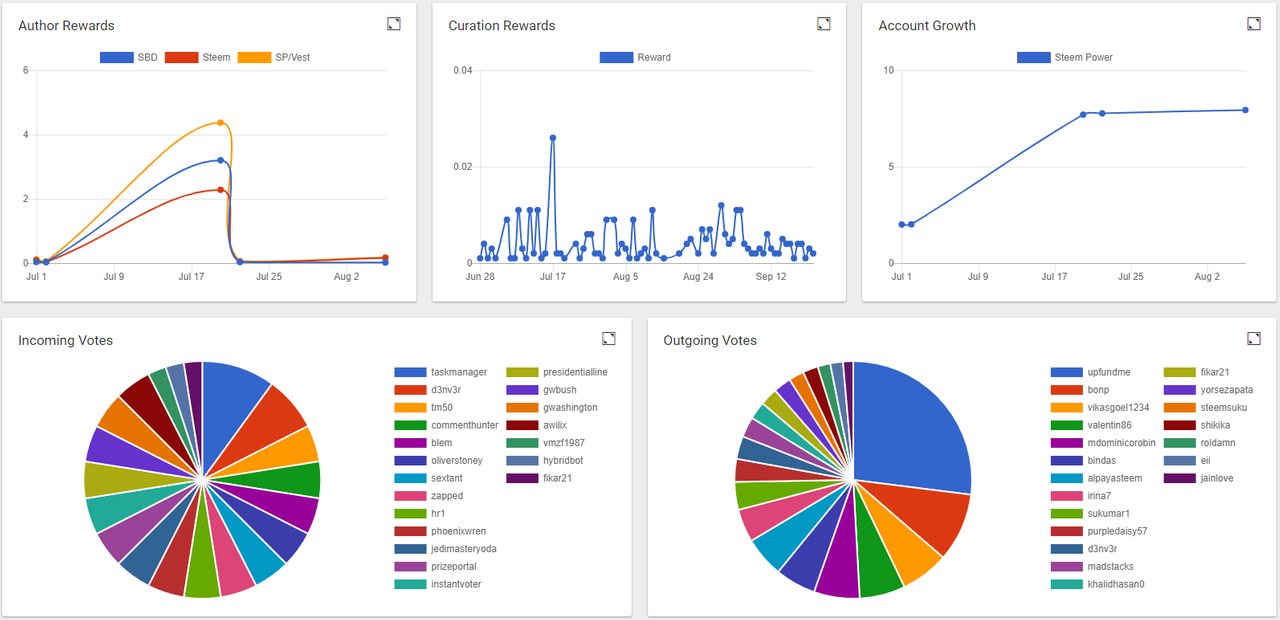Screen dimensions: 1280x620
Task: Click the bonp legend entry
Action: tap(1080, 390)
